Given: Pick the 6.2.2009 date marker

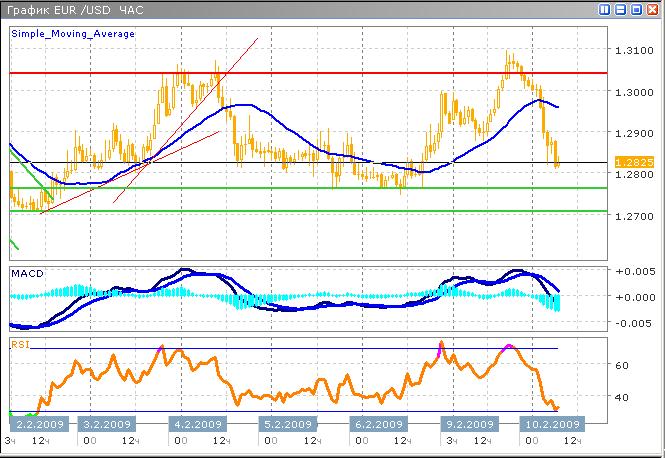Looking at the screenshot, I should point(378,424).
